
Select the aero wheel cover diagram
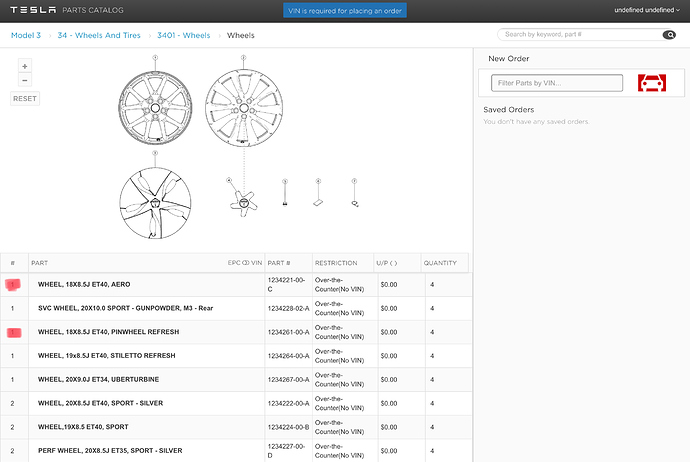tap(155, 203)
